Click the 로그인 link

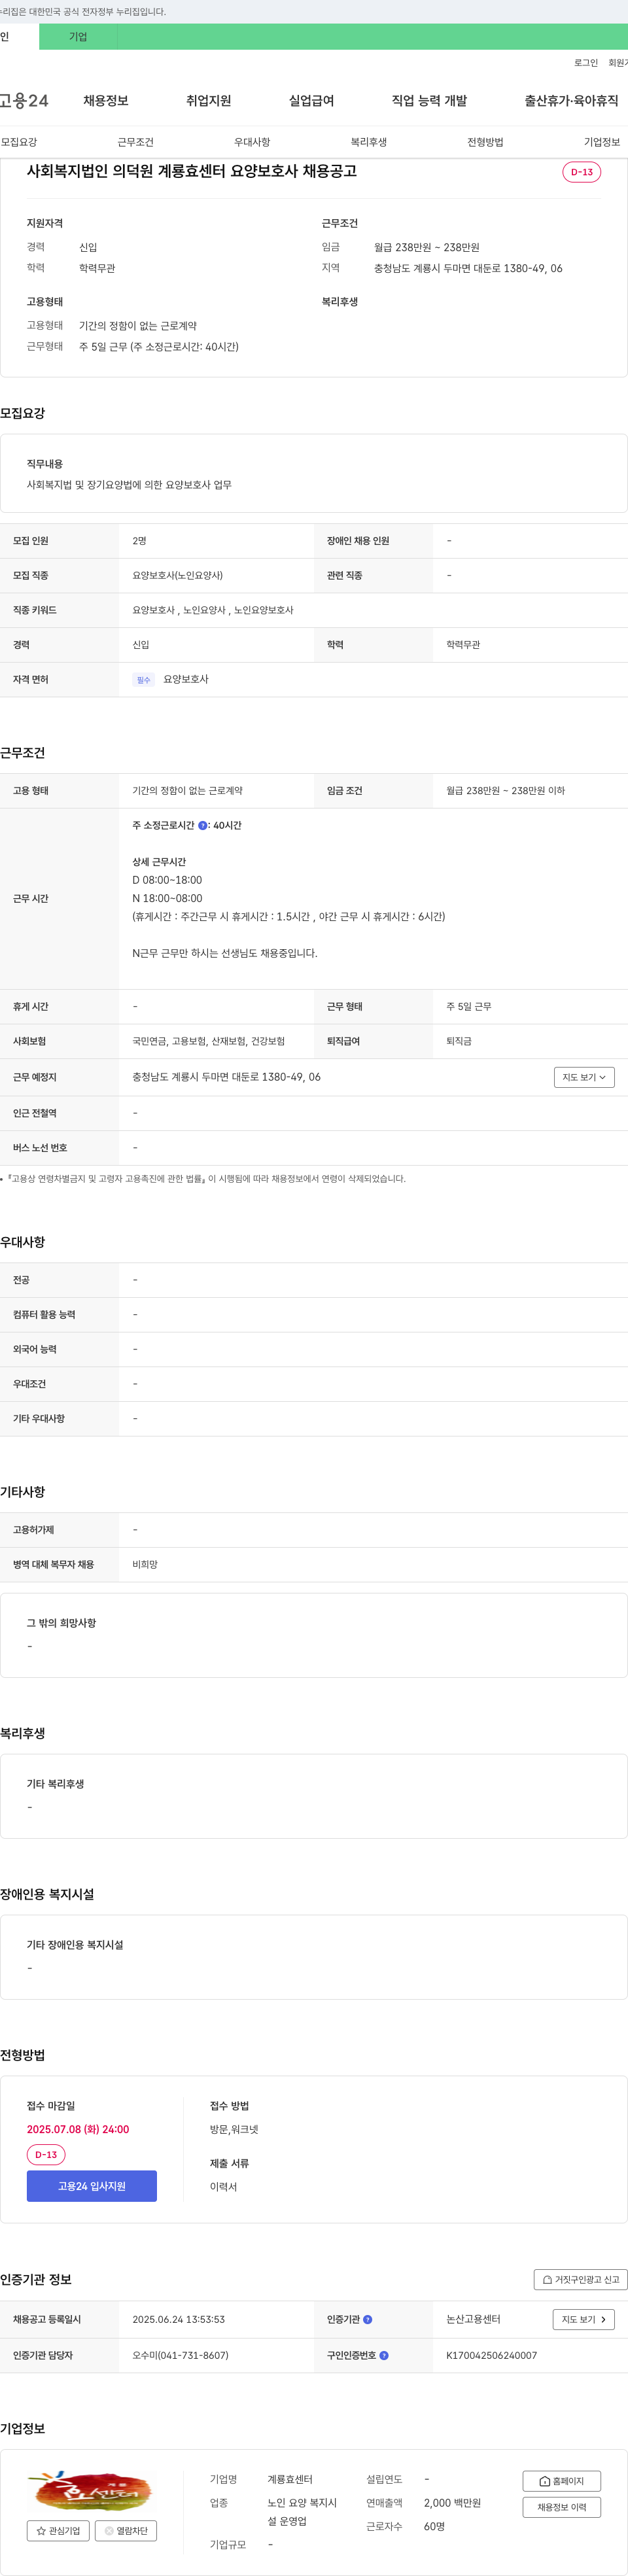coord(585,63)
